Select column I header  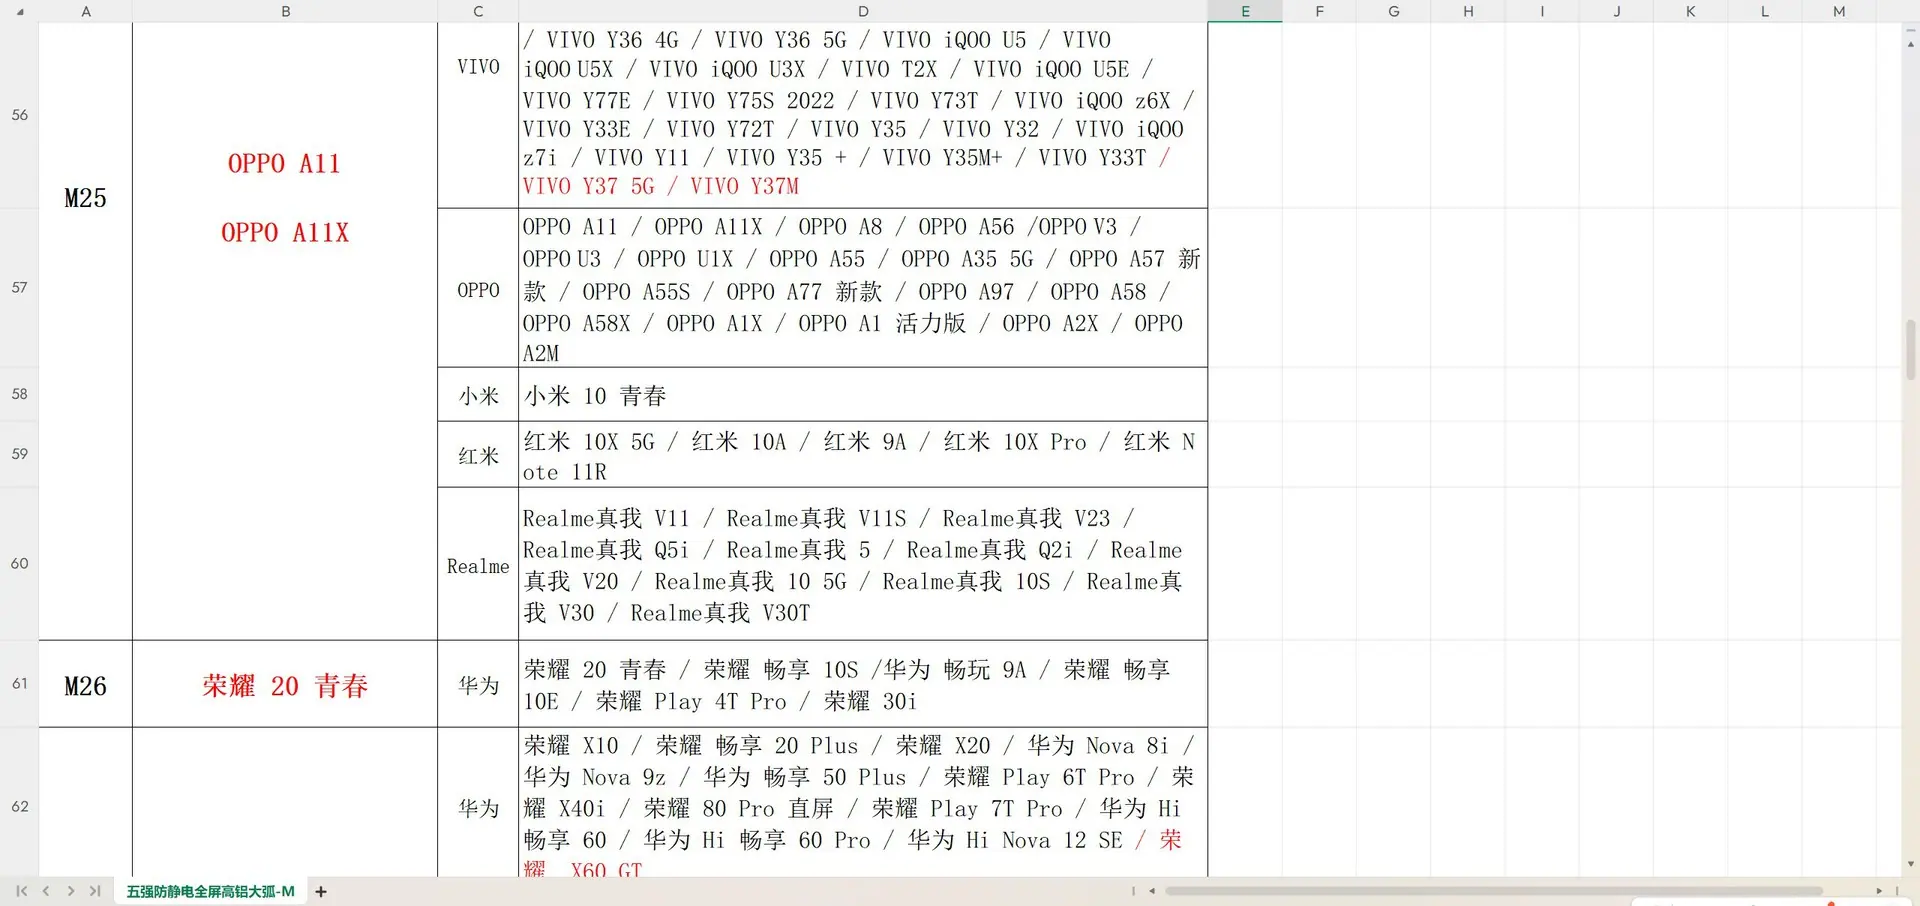click(1542, 11)
